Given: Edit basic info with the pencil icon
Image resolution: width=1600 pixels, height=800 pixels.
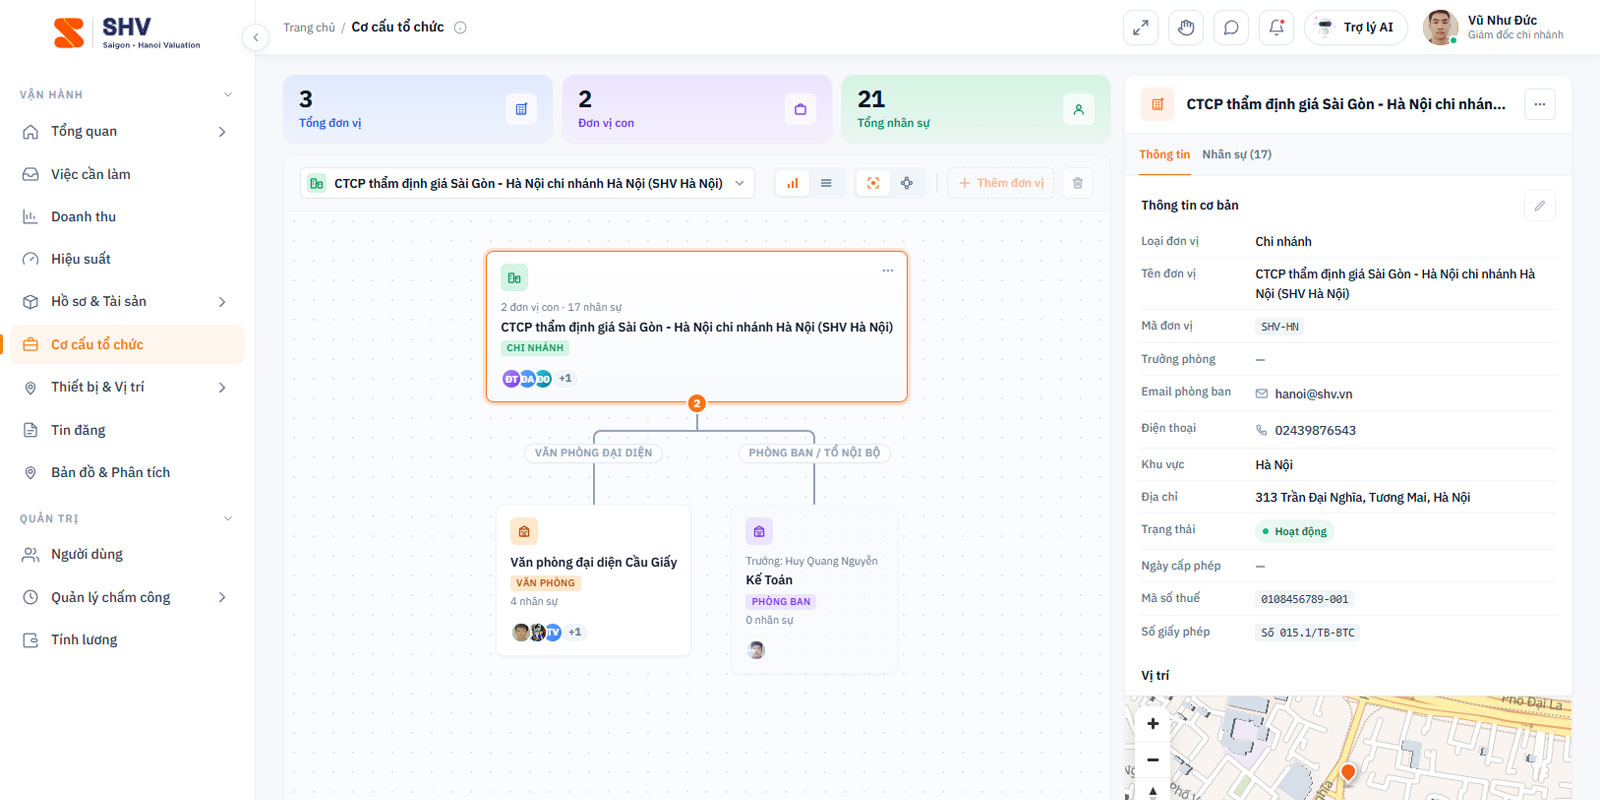Looking at the screenshot, I should pyautogui.click(x=1539, y=206).
